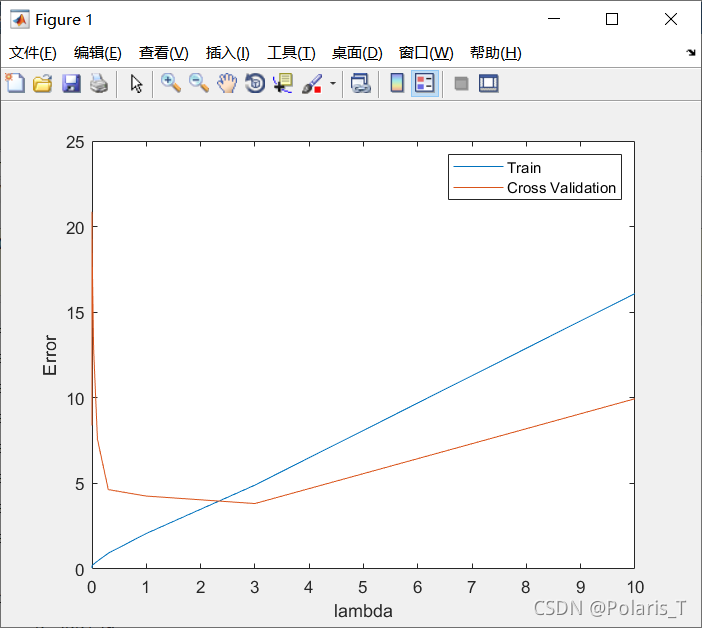Click the x-axis tick label 5

click(363, 587)
